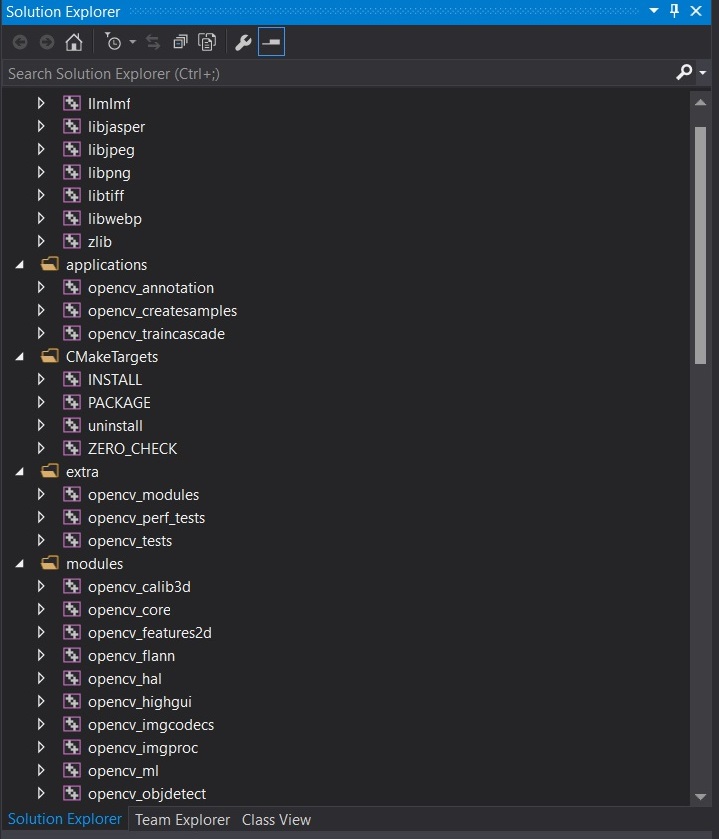Click Sync with Active Document icon
Viewport: 719px width, 839px height.
pyautogui.click(x=153, y=42)
